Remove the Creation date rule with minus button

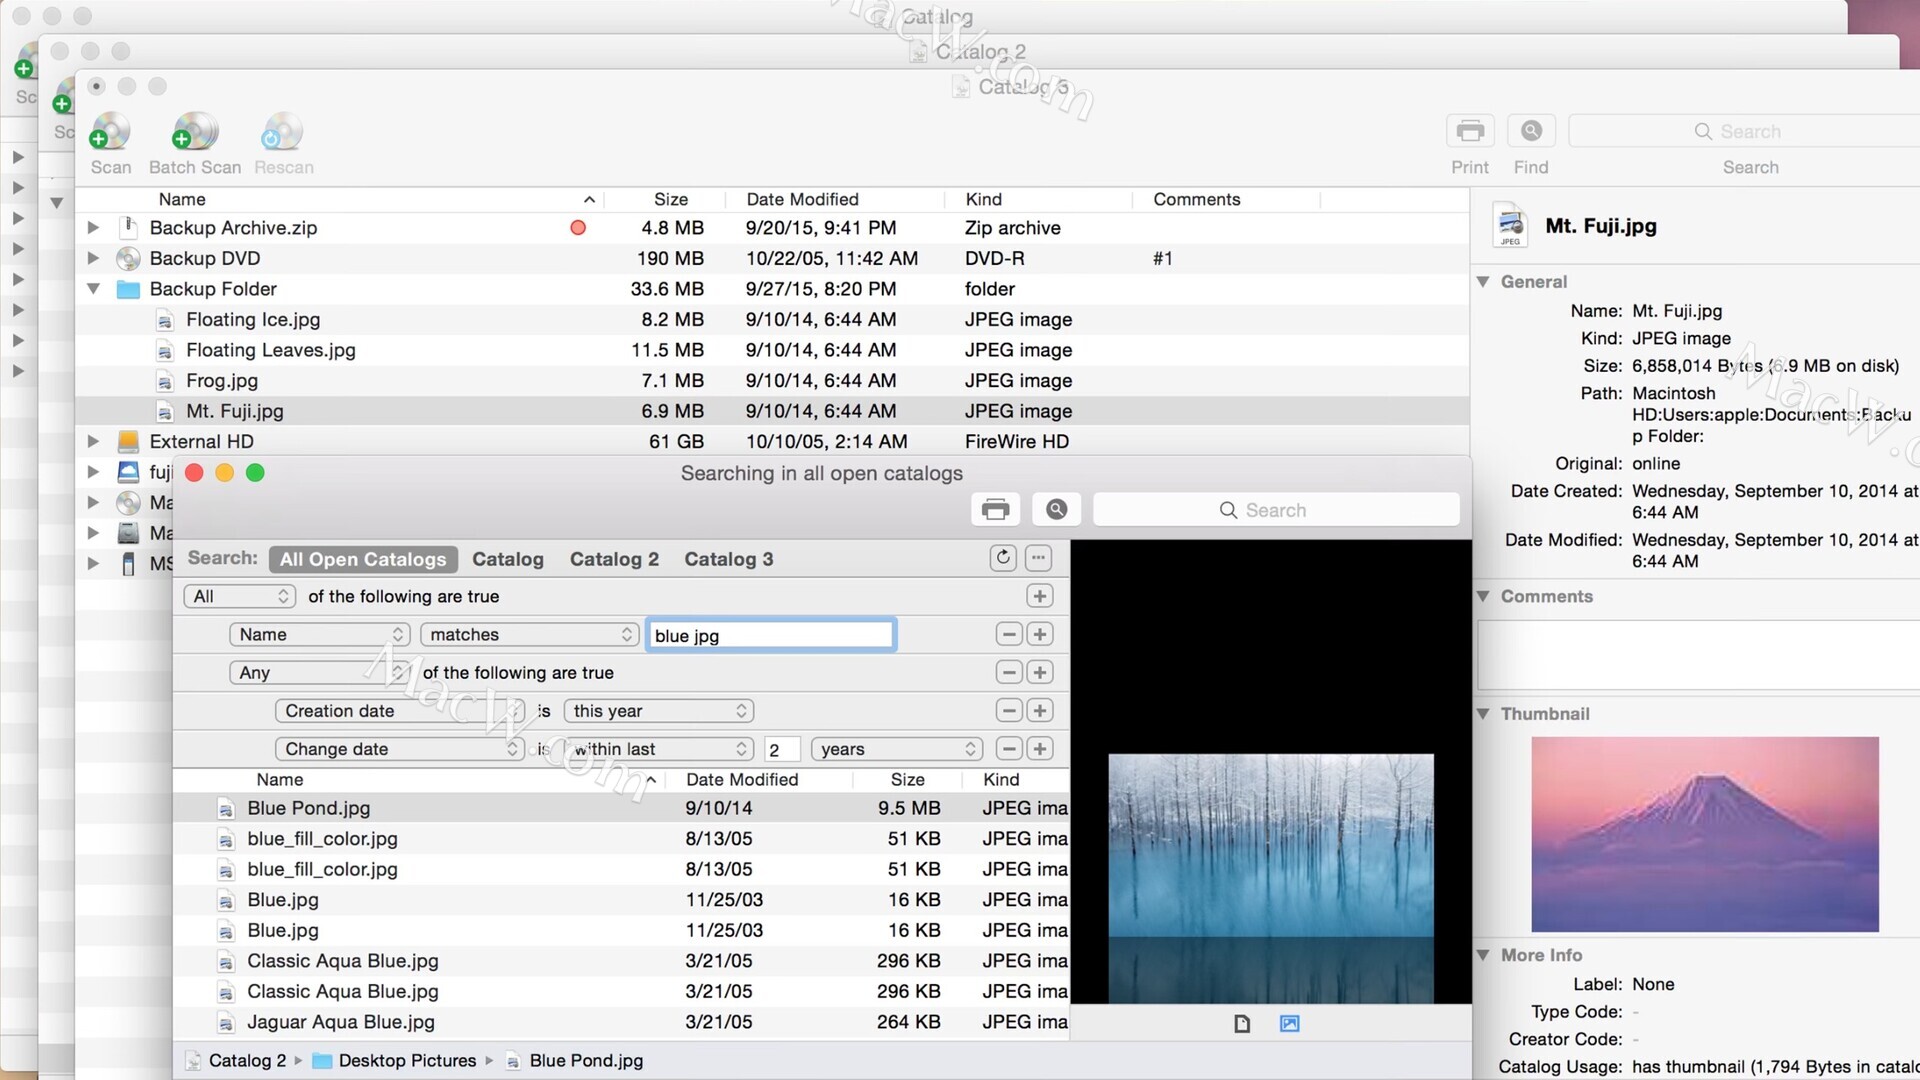click(x=1009, y=711)
